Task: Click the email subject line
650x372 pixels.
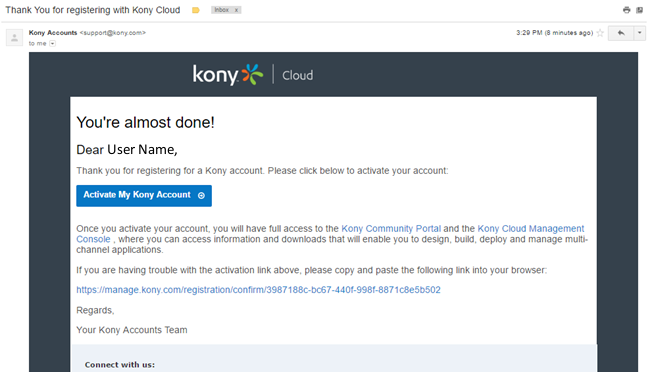Action: [92, 10]
